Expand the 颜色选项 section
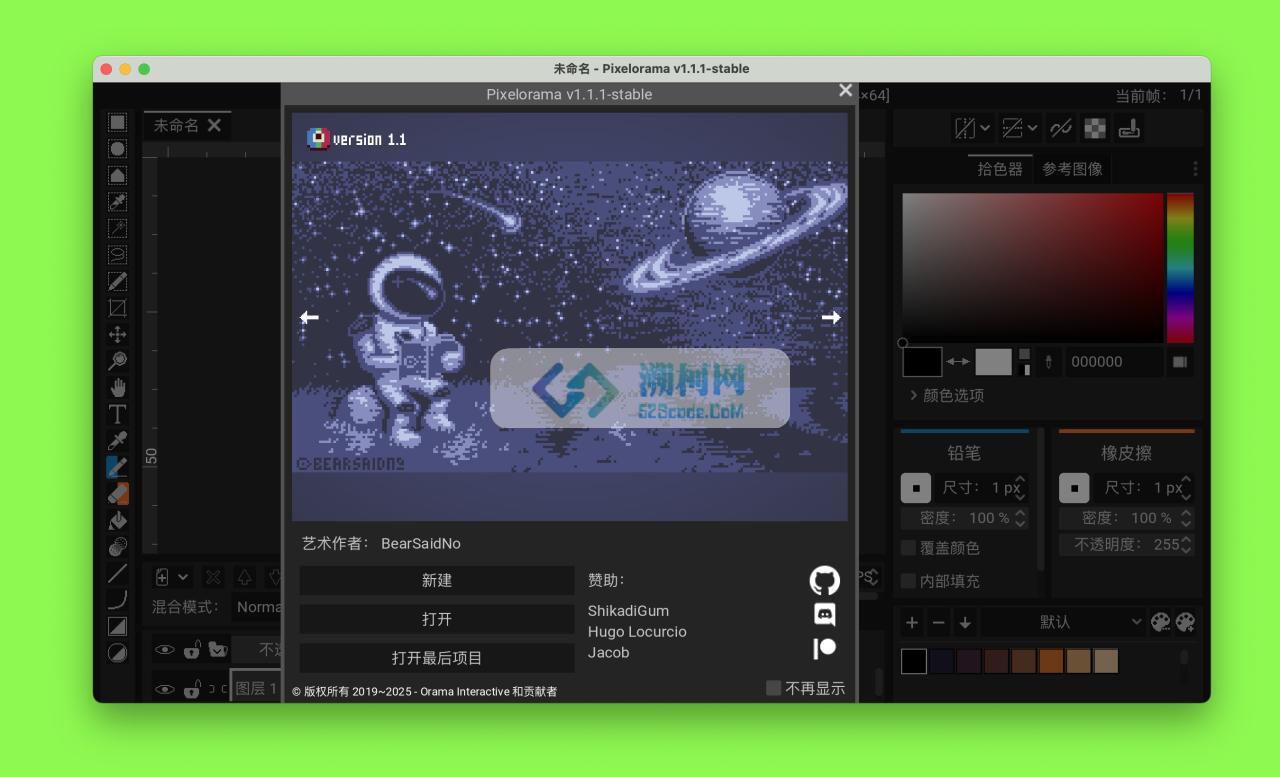 (x=946, y=395)
